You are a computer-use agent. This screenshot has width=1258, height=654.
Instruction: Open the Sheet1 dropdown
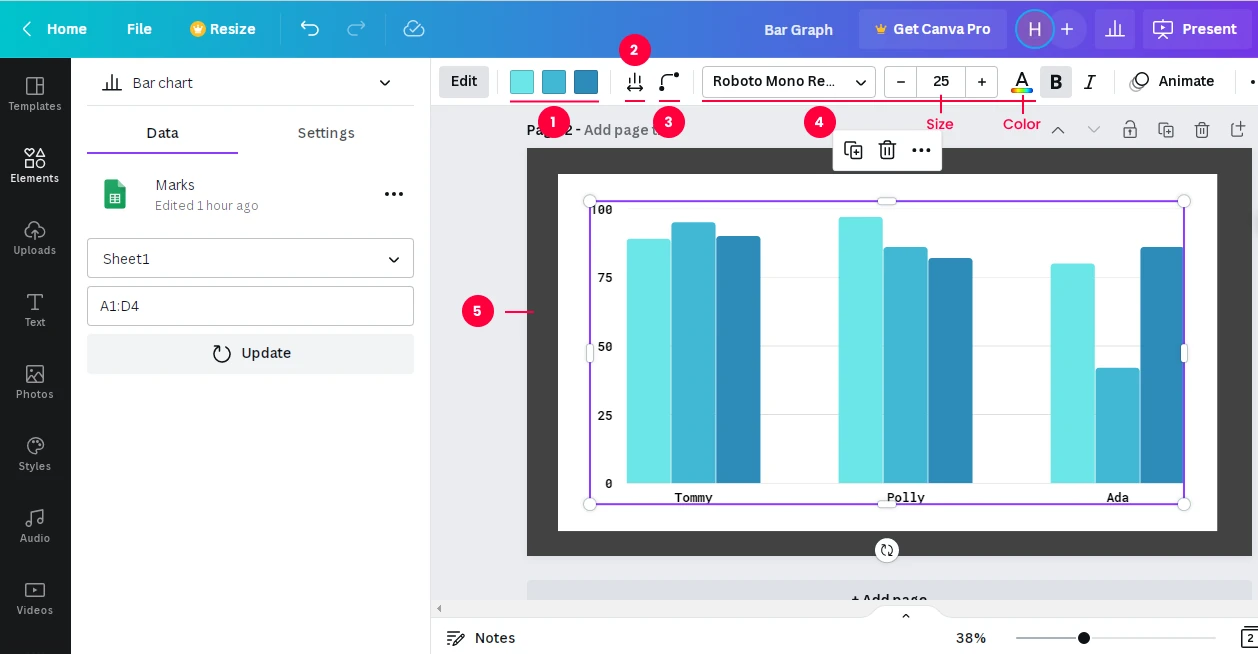point(250,259)
